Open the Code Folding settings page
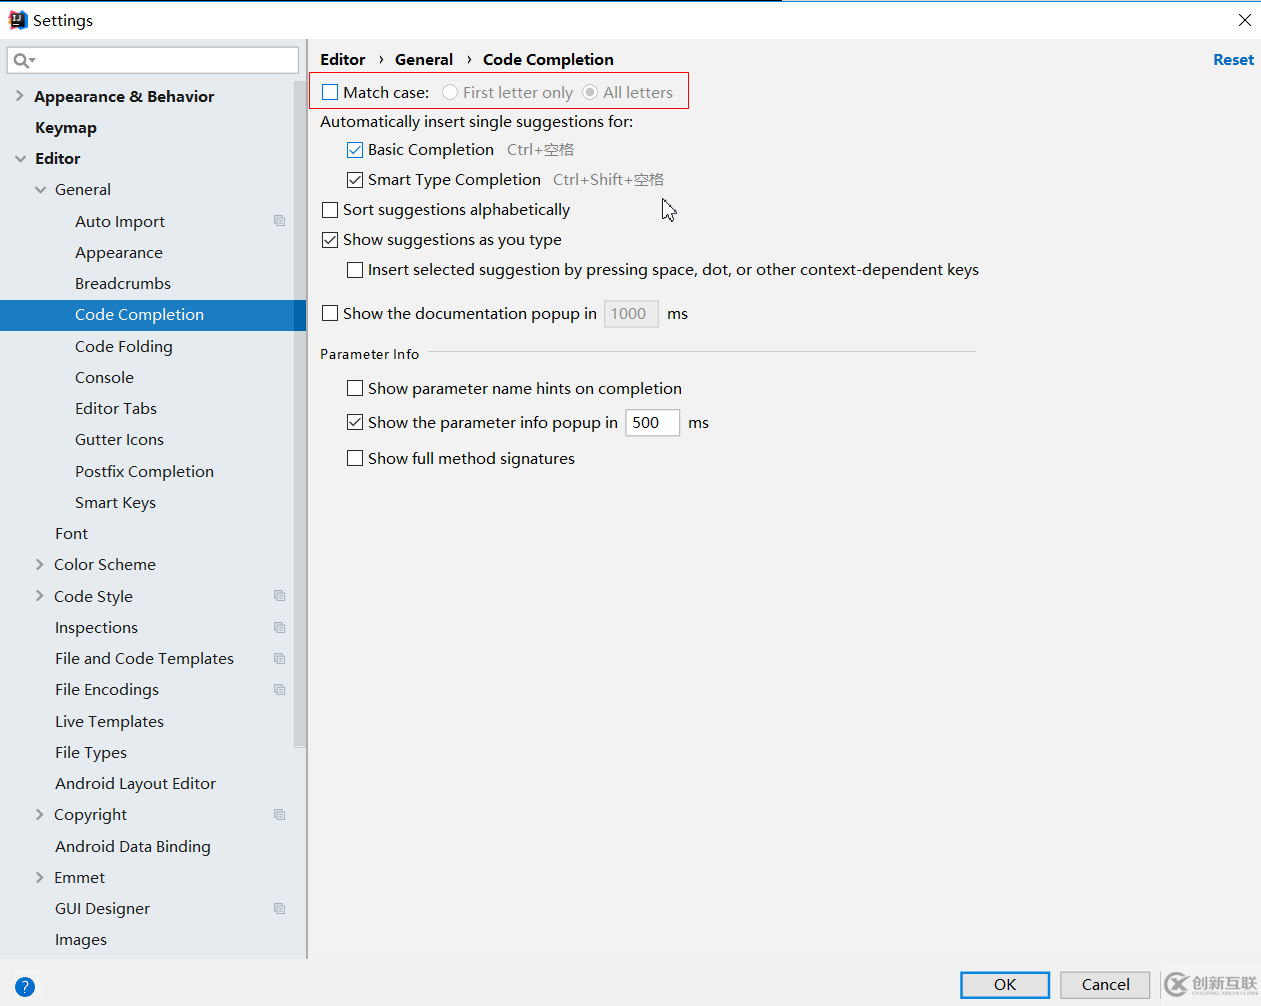 tap(124, 346)
